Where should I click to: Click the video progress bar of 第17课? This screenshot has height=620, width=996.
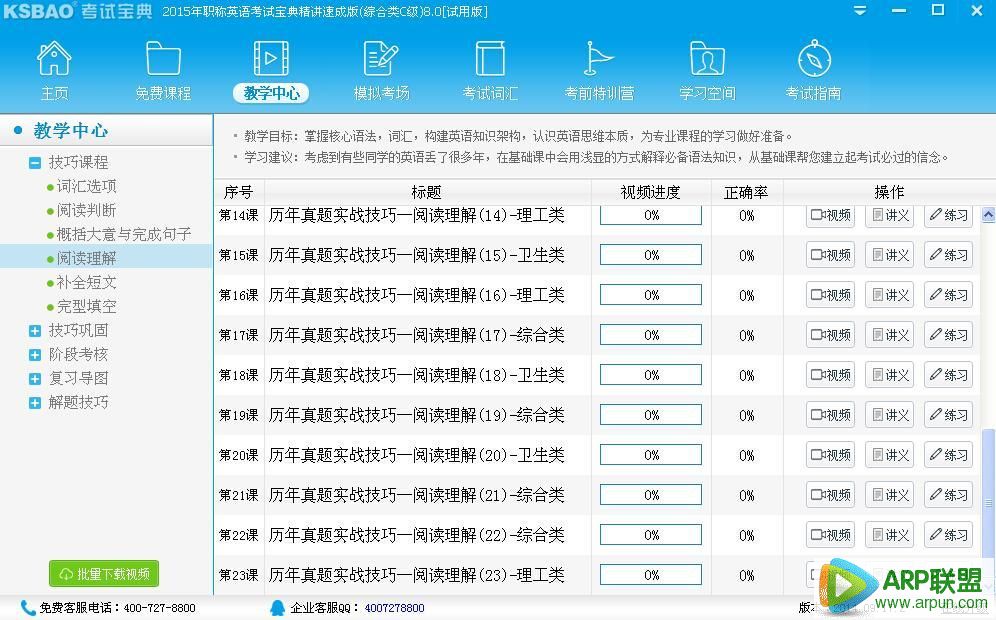point(651,335)
